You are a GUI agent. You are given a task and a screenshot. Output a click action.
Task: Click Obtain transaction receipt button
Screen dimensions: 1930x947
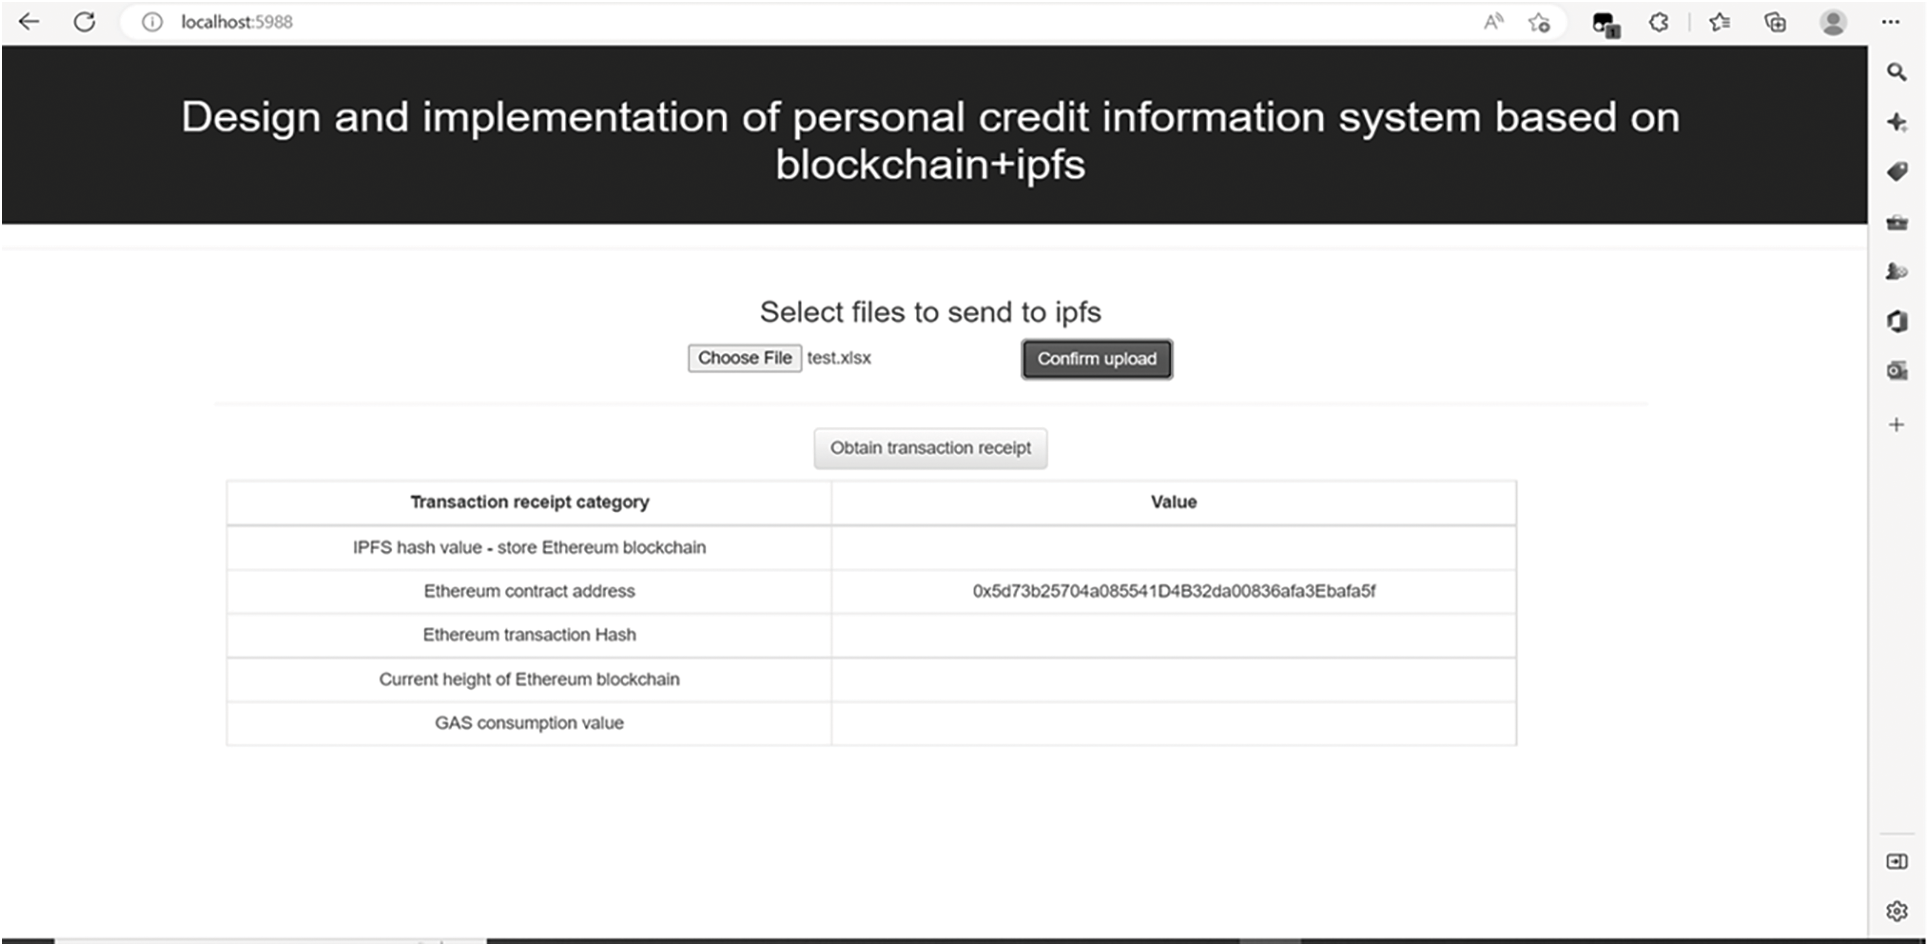pyautogui.click(x=930, y=448)
